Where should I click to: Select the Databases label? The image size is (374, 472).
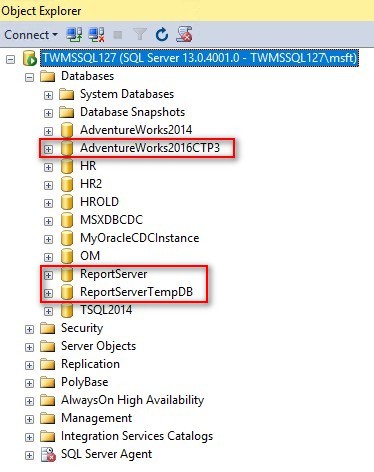(88, 76)
